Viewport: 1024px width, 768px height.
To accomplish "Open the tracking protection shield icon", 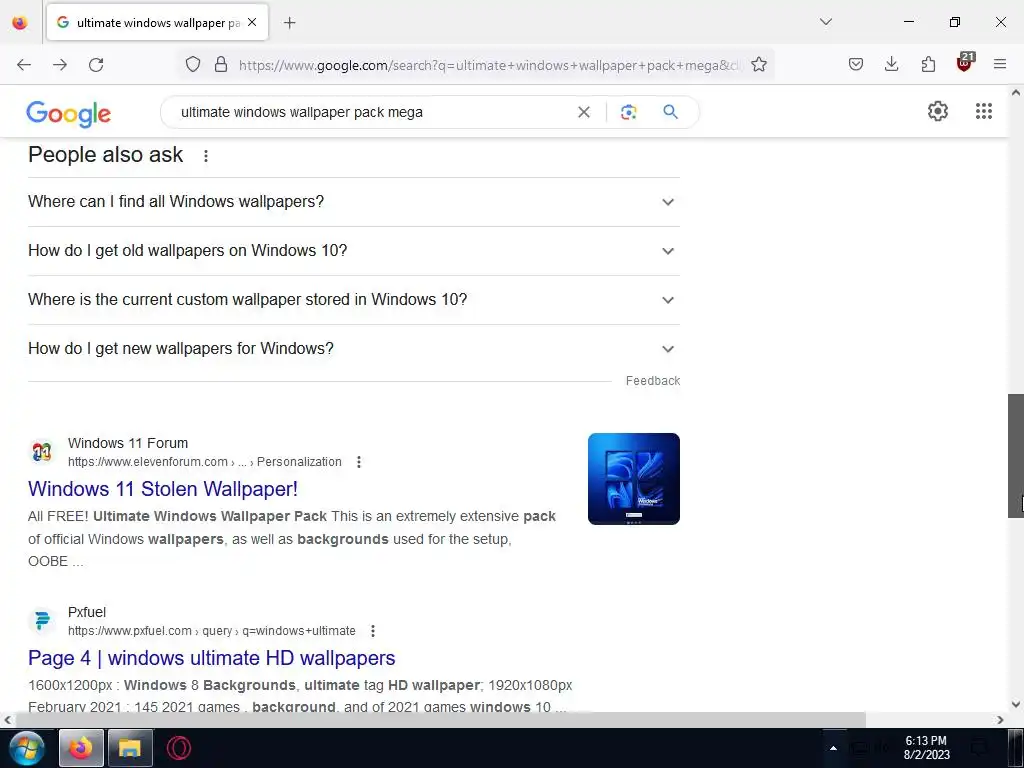I will [x=193, y=64].
